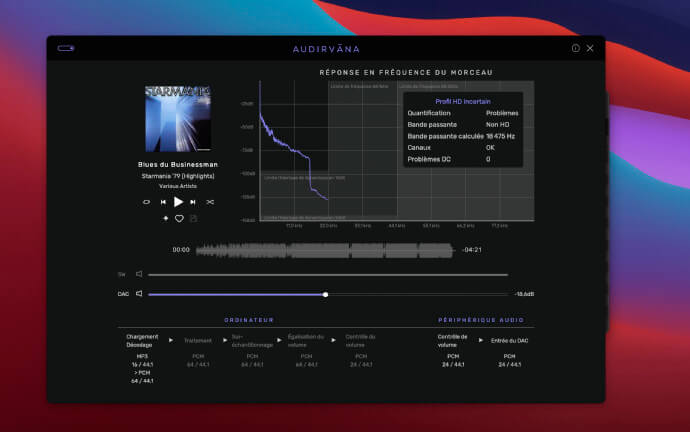Click the RÉPONSE EN FRÉQUENCE DU MORCEAU title
The width and height of the screenshot is (690, 432).
[x=406, y=73]
